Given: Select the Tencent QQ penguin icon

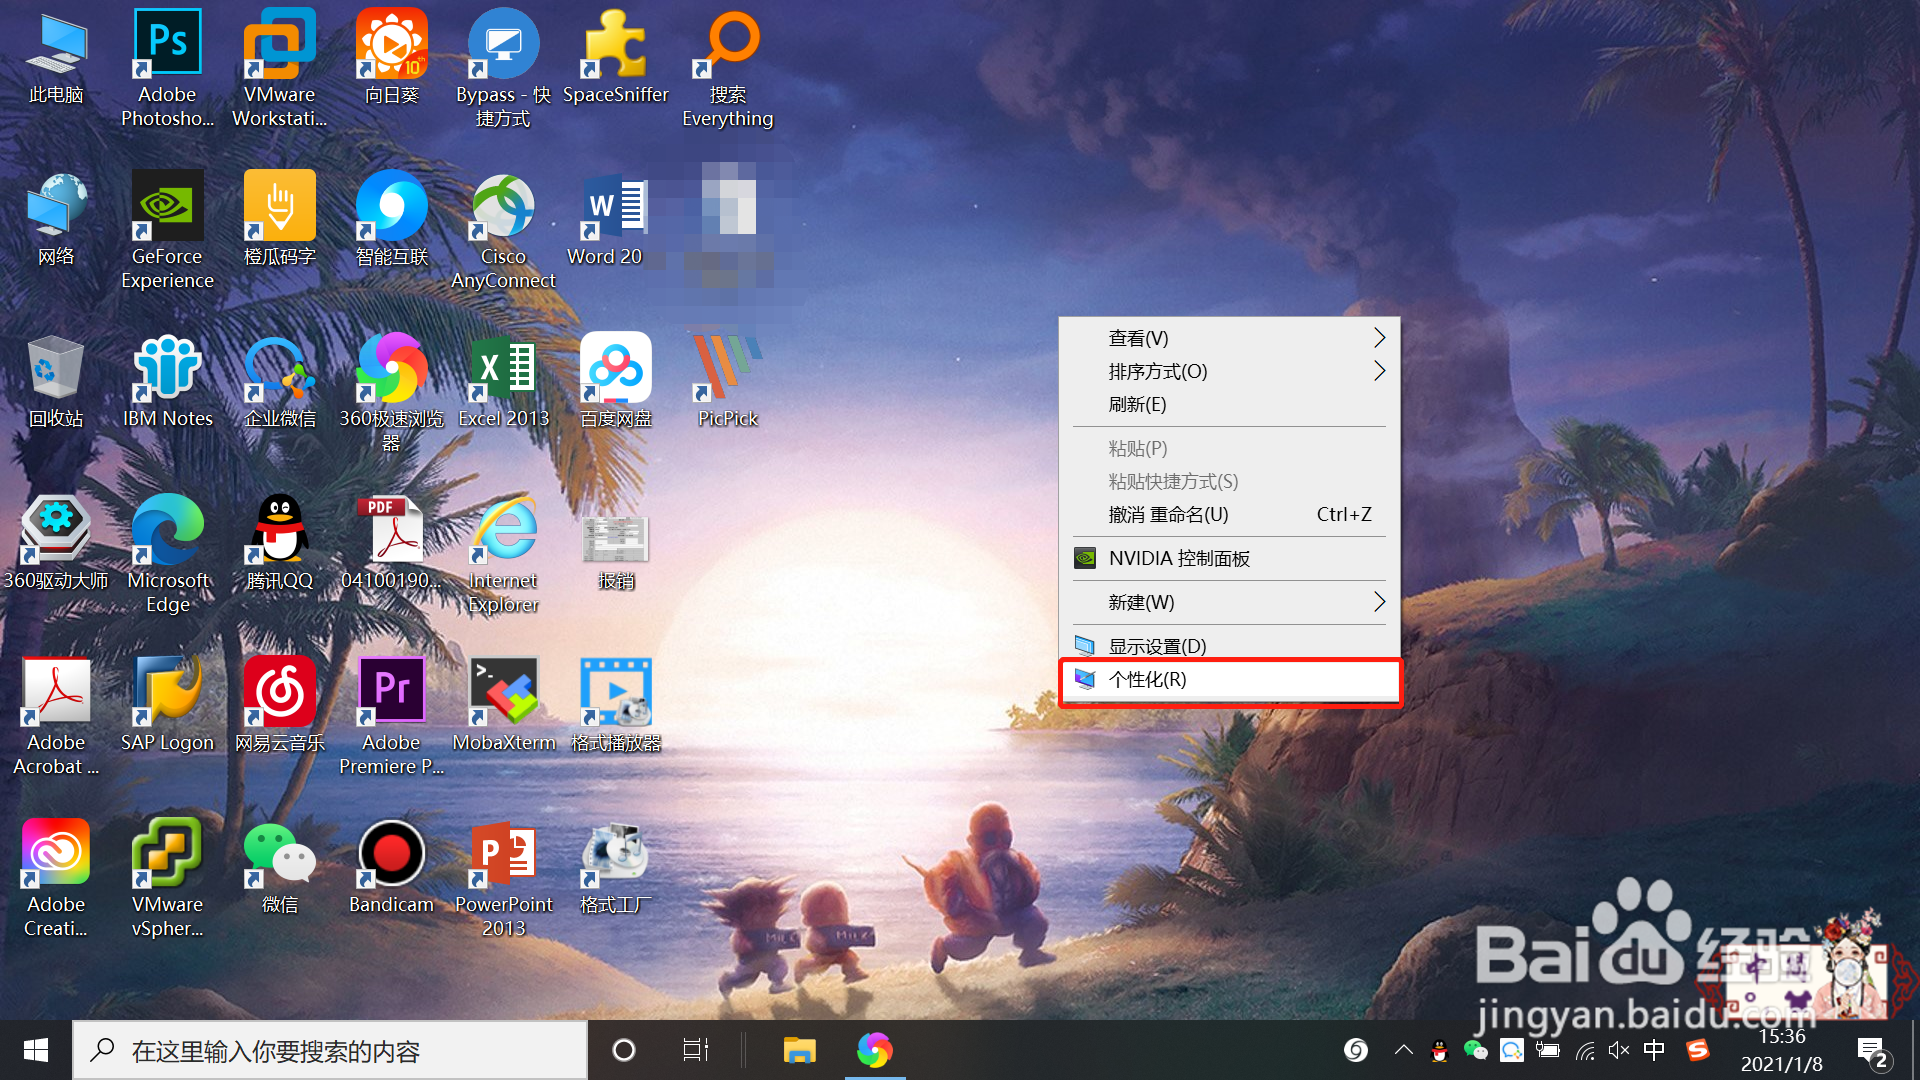Looking at the screenshot, I should 279,531.
